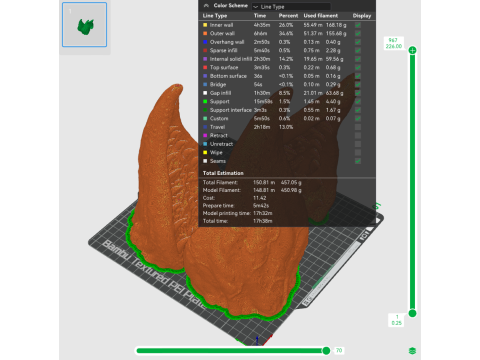Enable Retract display checkbox

pyautogui.click(x=358, y=135)
